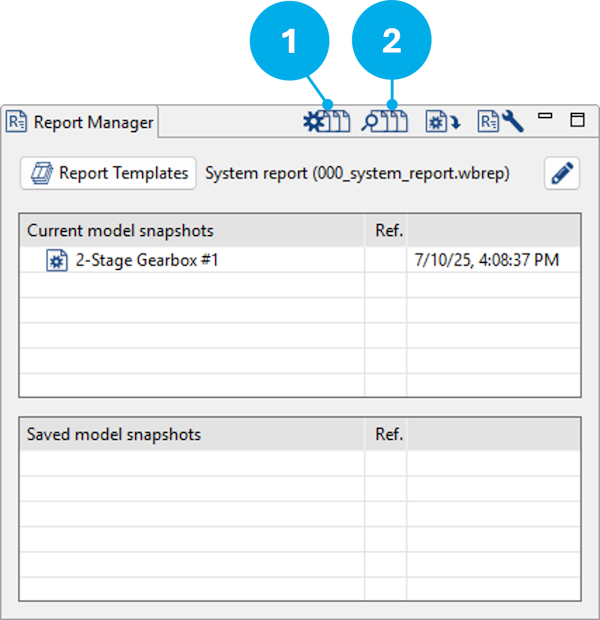This screenshot has width=600, height=620.
Task: Minimize the Report Manager panel
Action: 545,119
